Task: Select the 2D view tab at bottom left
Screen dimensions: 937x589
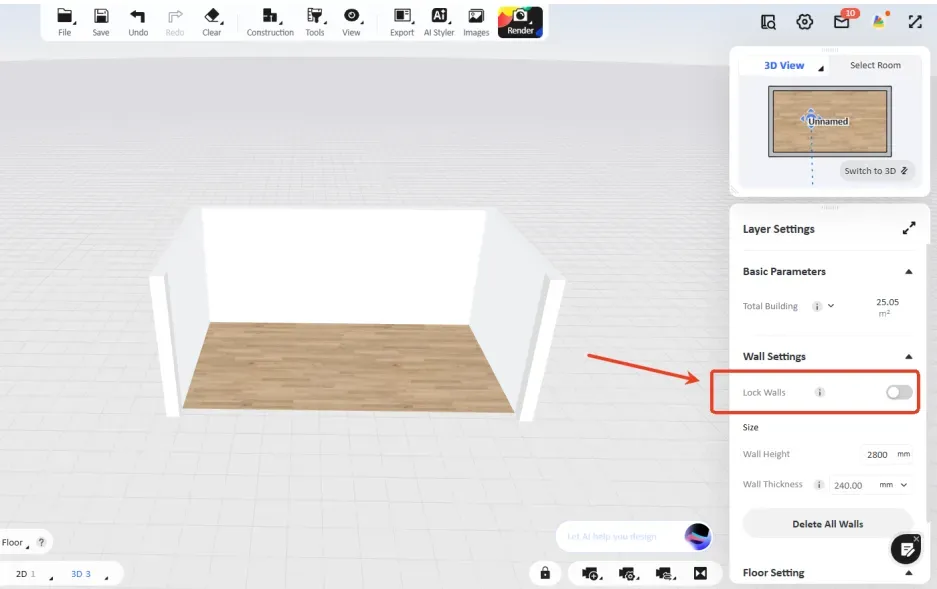Action: click(22, 574)
